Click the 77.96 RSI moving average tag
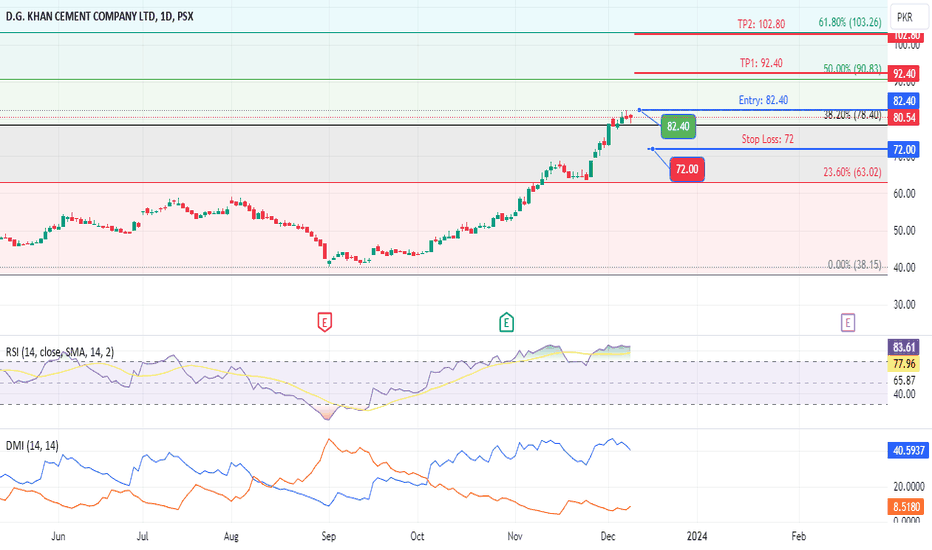Screen dimensions: 932x550 (x=904, y=363)
